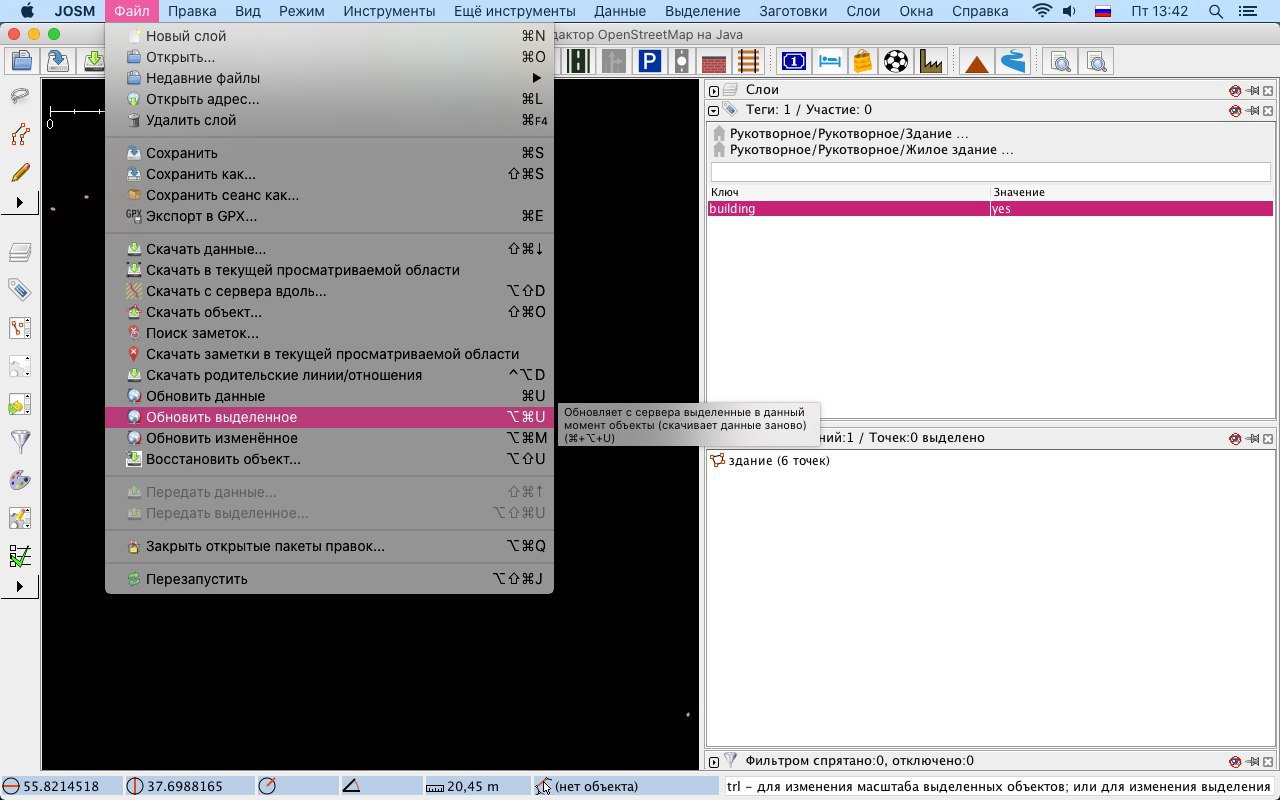Viewport: 1280px width, 800px height.
Task: Click the second preset search magnifier icon
Action: point(1097,62)
